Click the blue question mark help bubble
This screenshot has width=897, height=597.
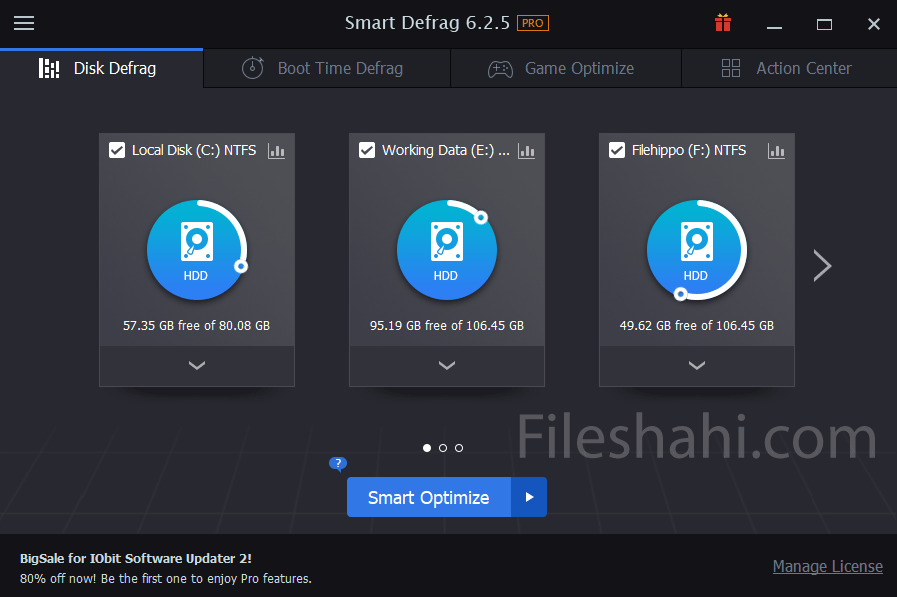[x=338, y=463]
